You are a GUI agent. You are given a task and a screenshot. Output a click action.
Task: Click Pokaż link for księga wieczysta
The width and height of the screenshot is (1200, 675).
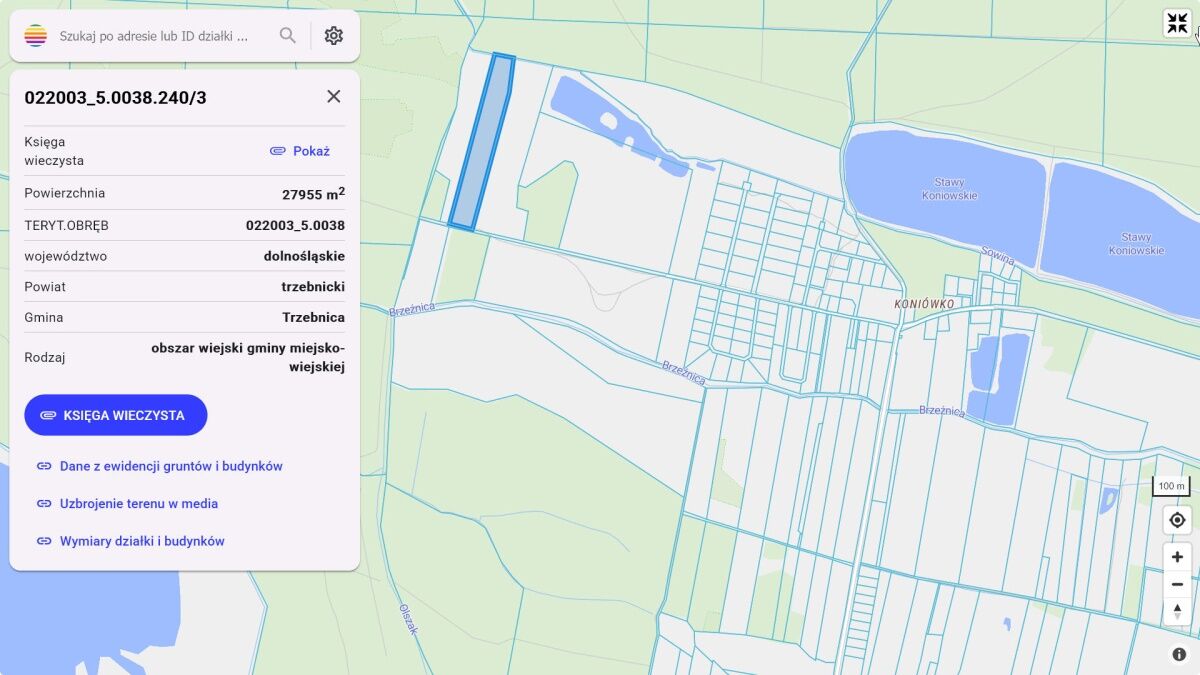click(x=300, y=151)
